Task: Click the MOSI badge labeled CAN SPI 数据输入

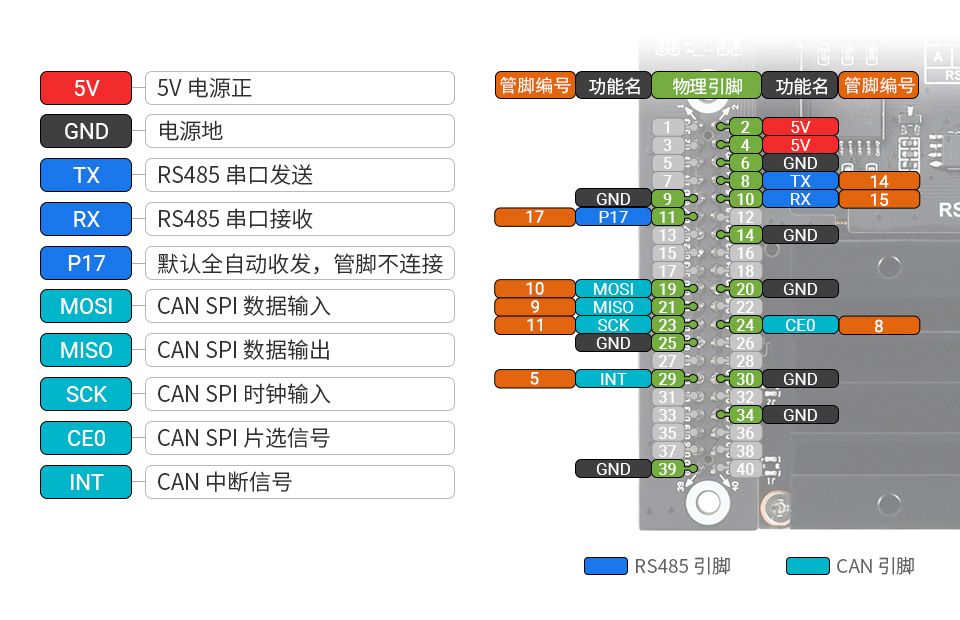Action: point(85,306)
